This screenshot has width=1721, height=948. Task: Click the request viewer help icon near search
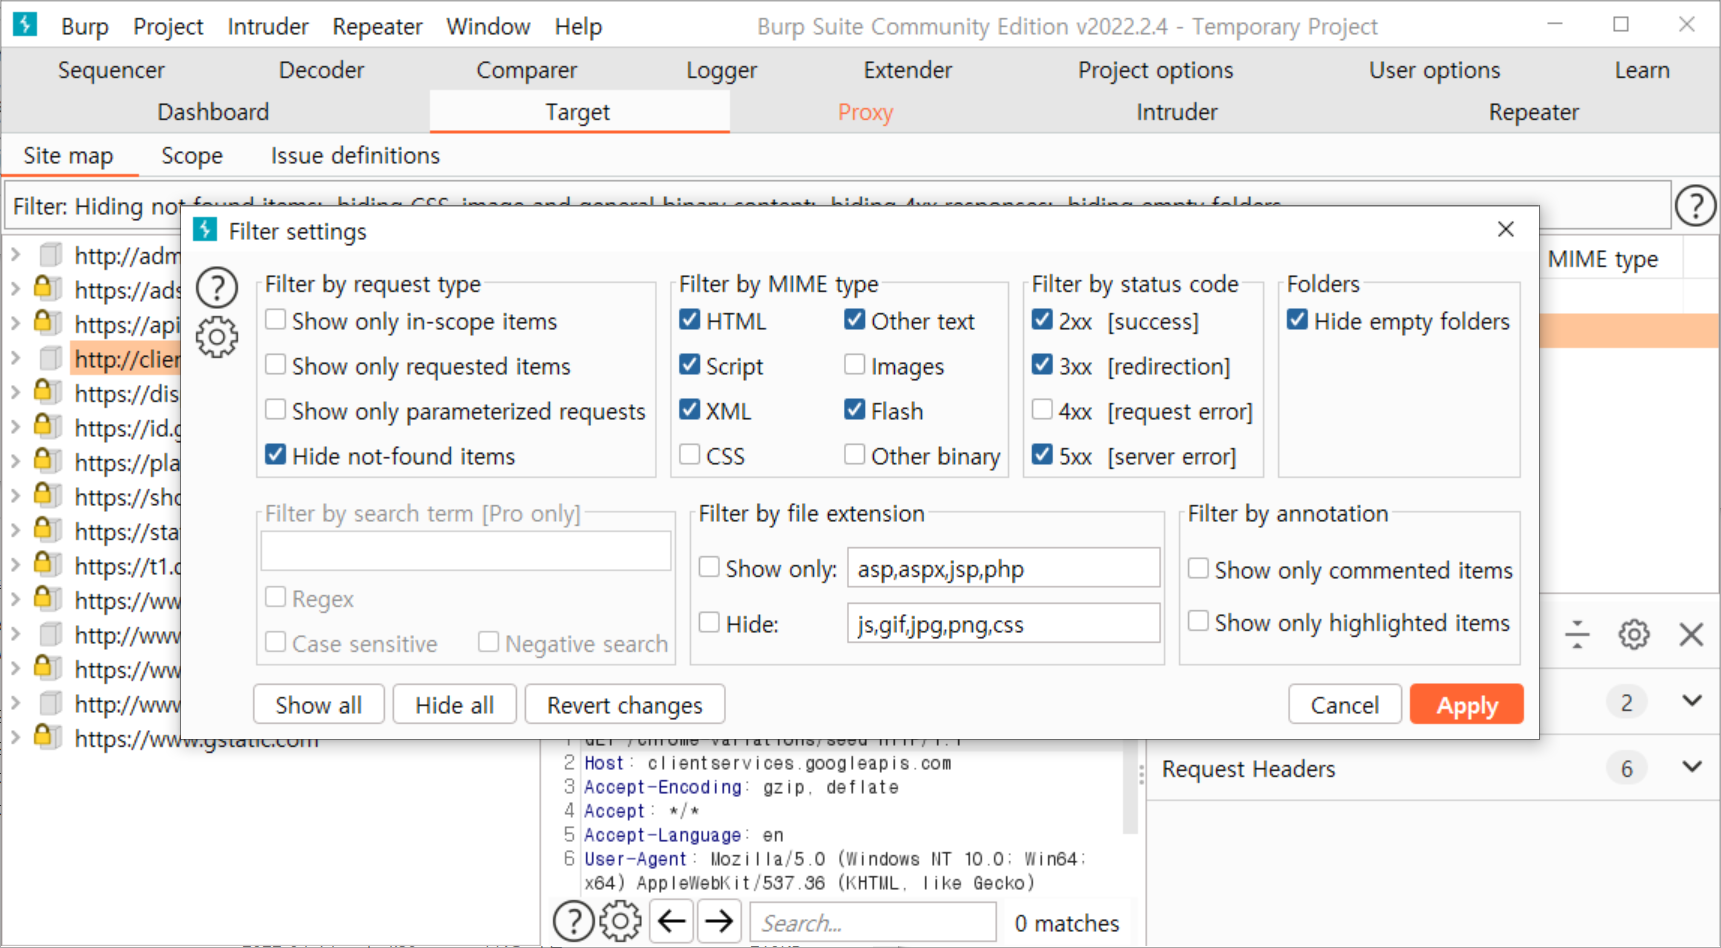pos(574,921)
